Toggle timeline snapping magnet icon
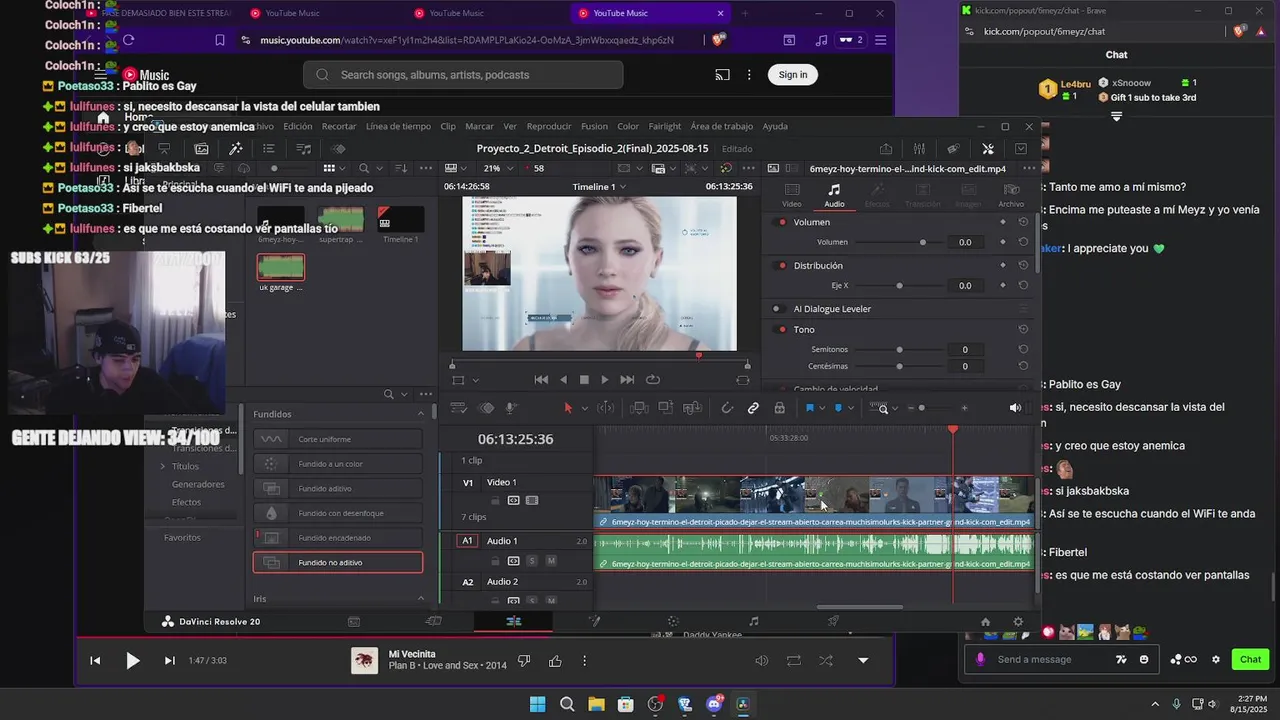The image size is (1280, 720). pos(727,408)
